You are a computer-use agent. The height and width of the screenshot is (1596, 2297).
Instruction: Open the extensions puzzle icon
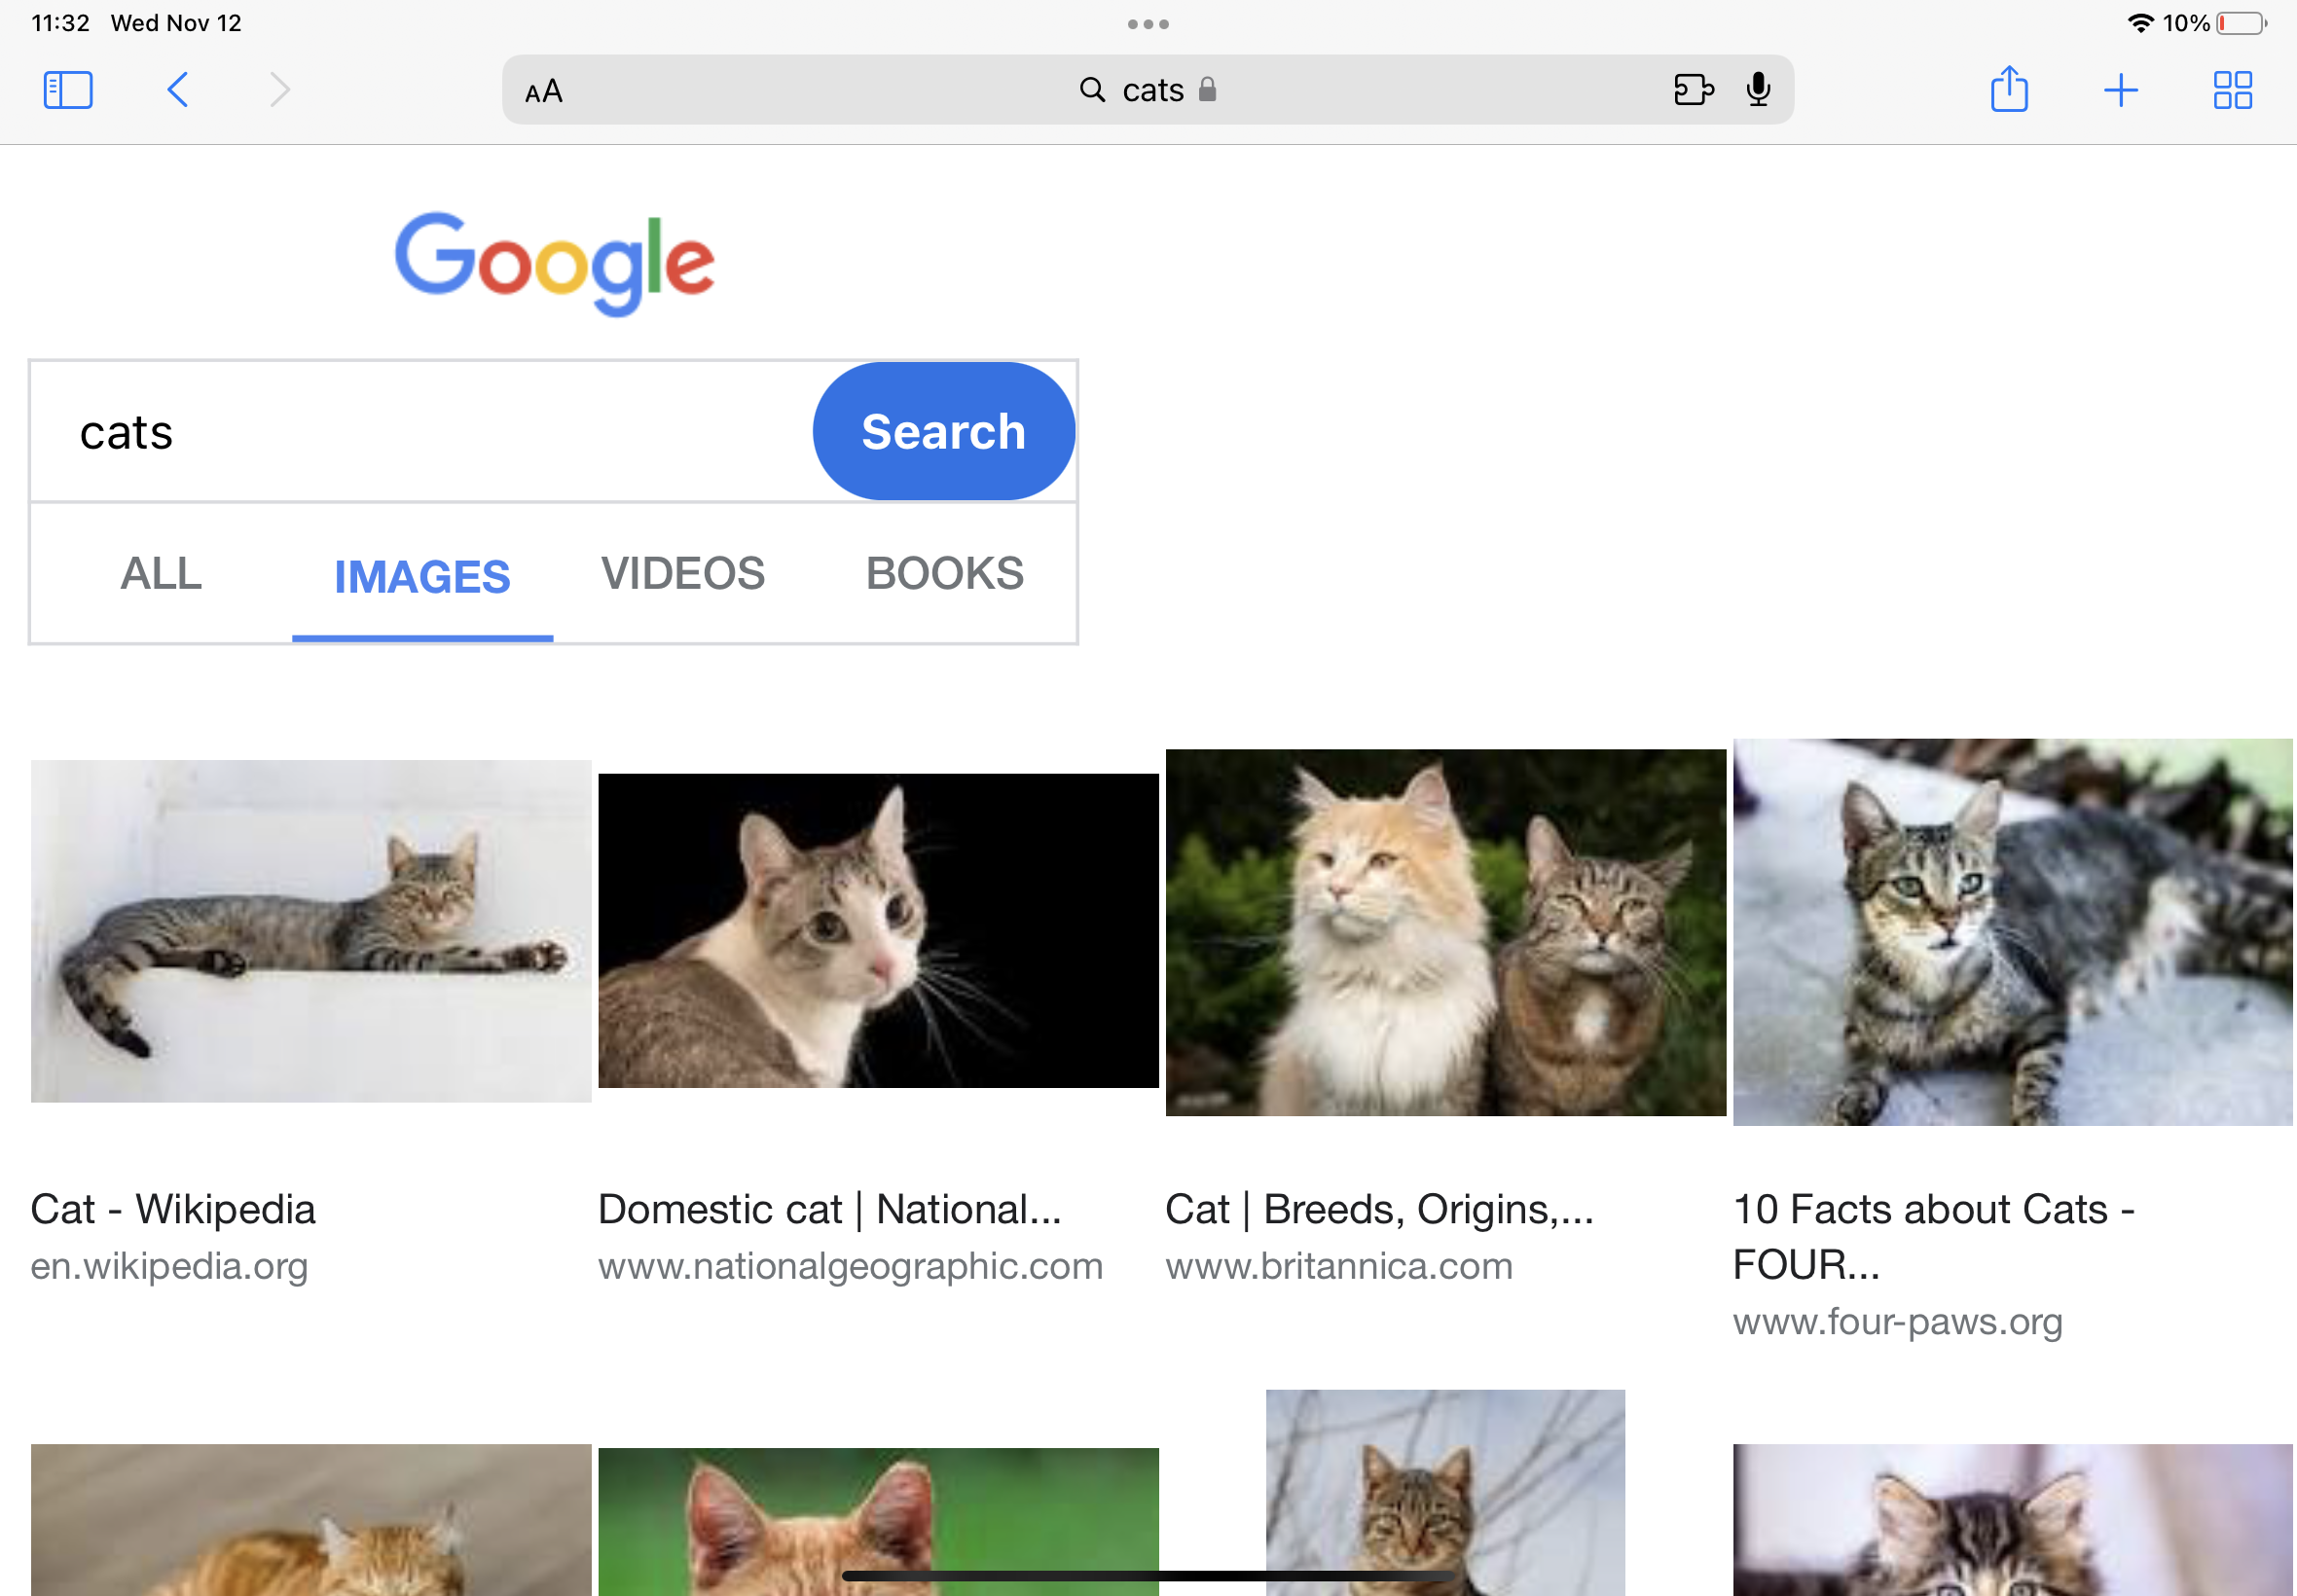[1693, 90]
